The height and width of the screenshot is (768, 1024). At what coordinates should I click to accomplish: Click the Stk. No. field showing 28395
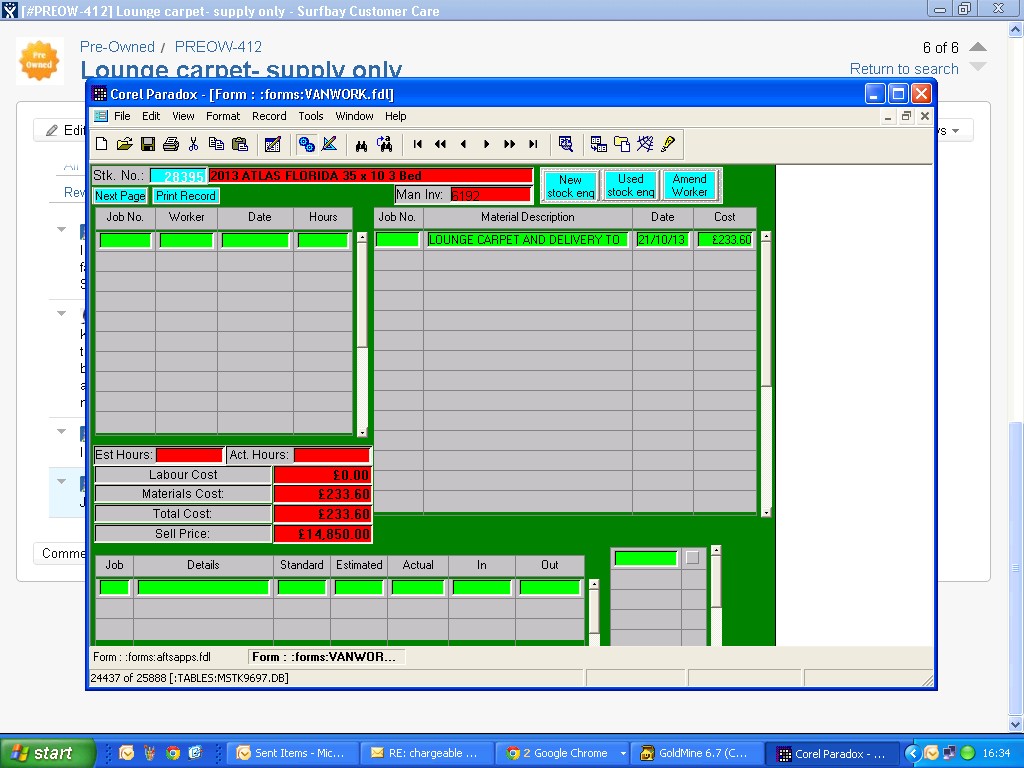[x=178, y=176]
